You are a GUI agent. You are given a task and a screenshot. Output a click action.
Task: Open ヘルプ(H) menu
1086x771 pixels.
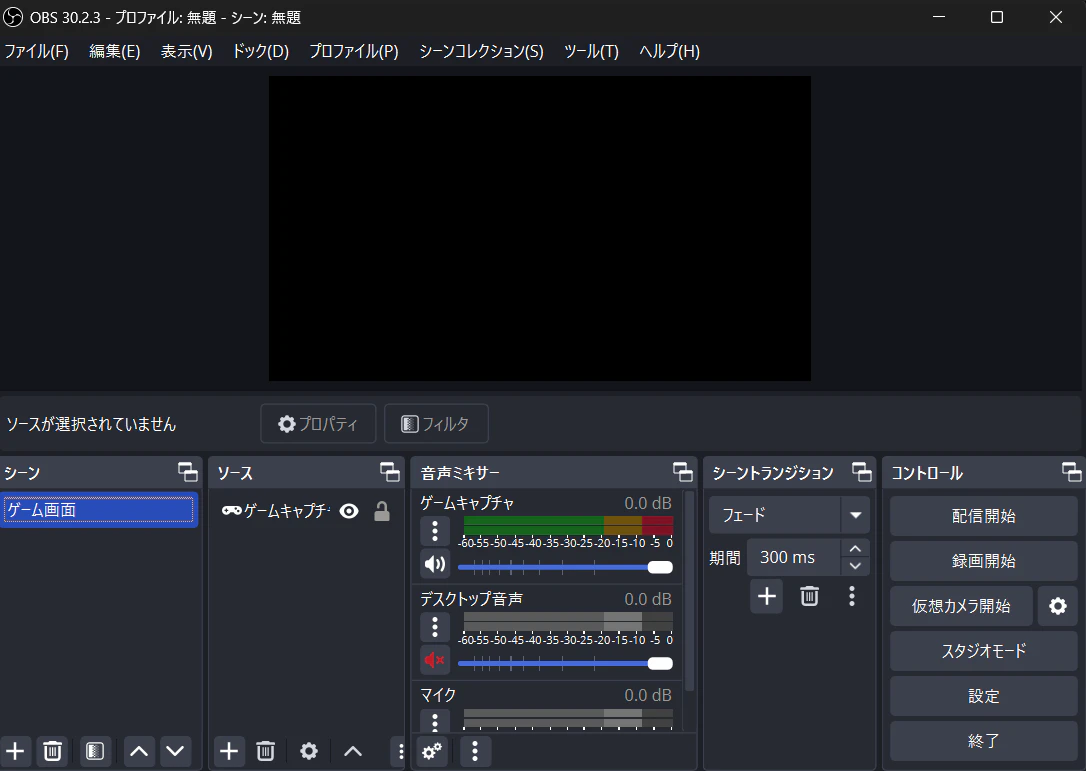pos(669,51)
